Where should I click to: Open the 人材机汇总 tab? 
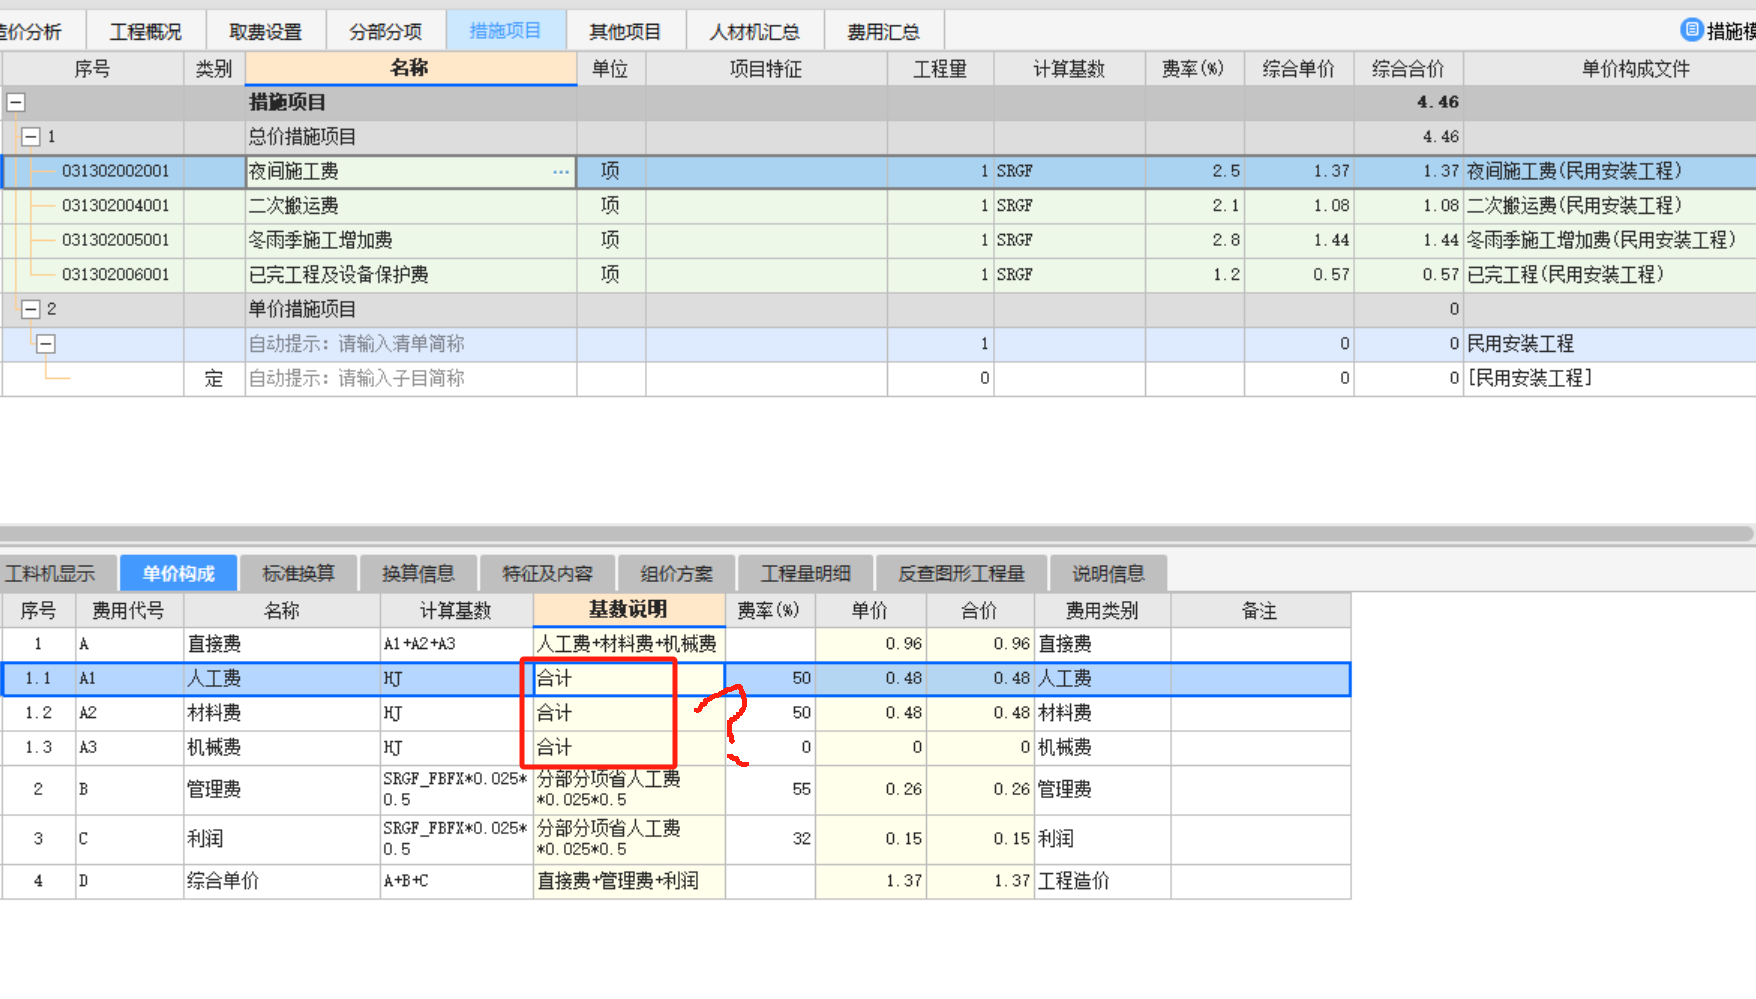pyautogui.click(x=755, y=32)
